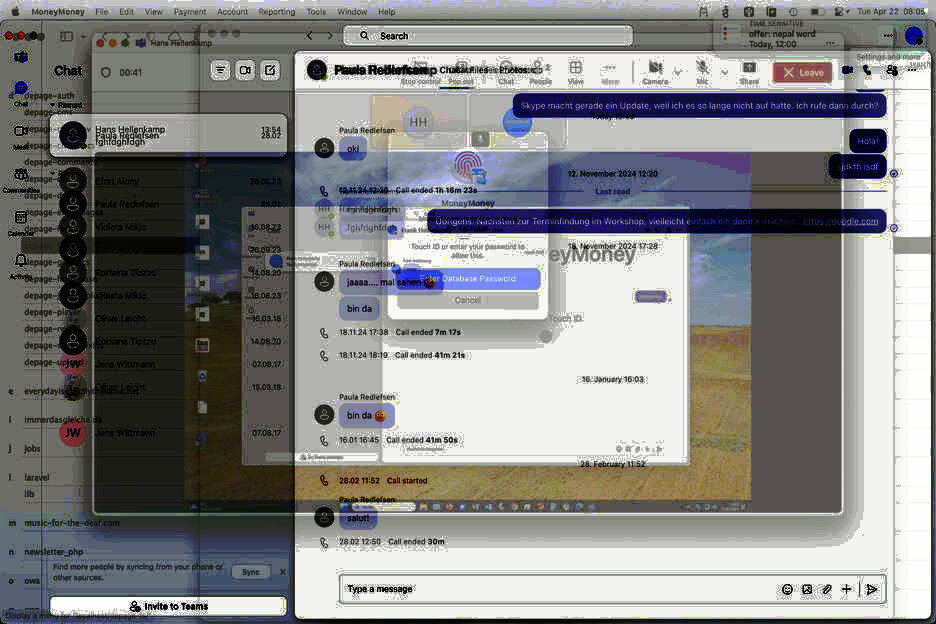The width and height of the screenshot is (936, 624).
Task: Open the Reporting menu
Action: [276, 11]
